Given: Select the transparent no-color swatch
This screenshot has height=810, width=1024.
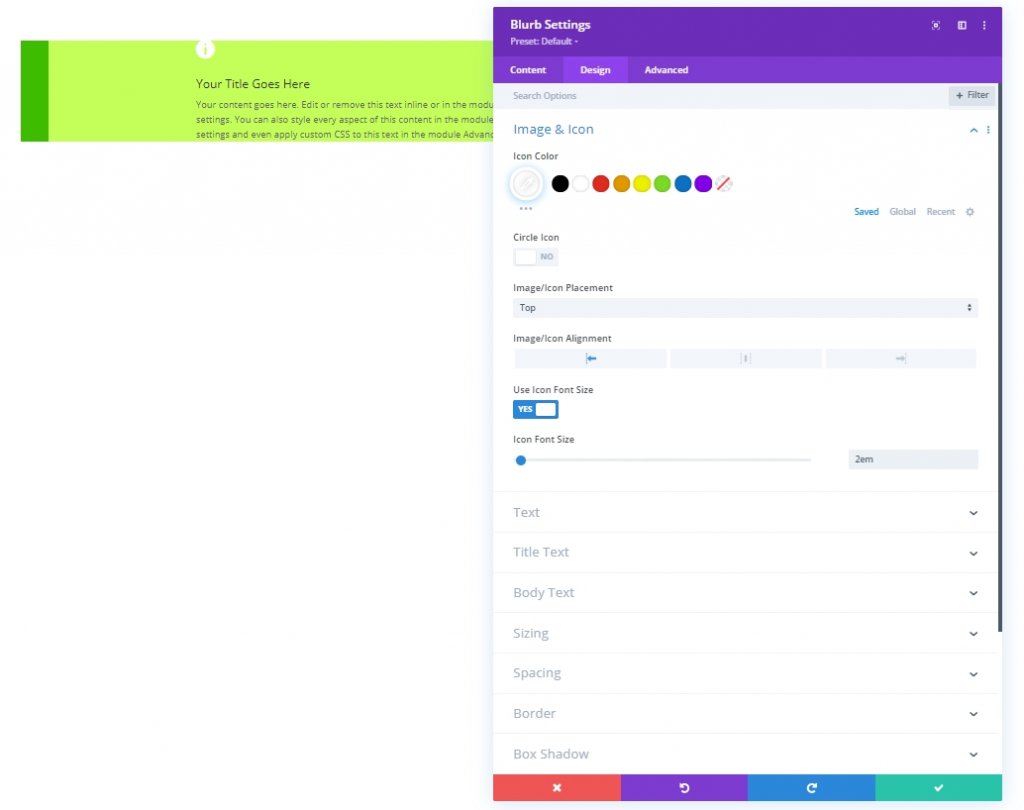Looking at the screenshot, I should tap(724, 184).
